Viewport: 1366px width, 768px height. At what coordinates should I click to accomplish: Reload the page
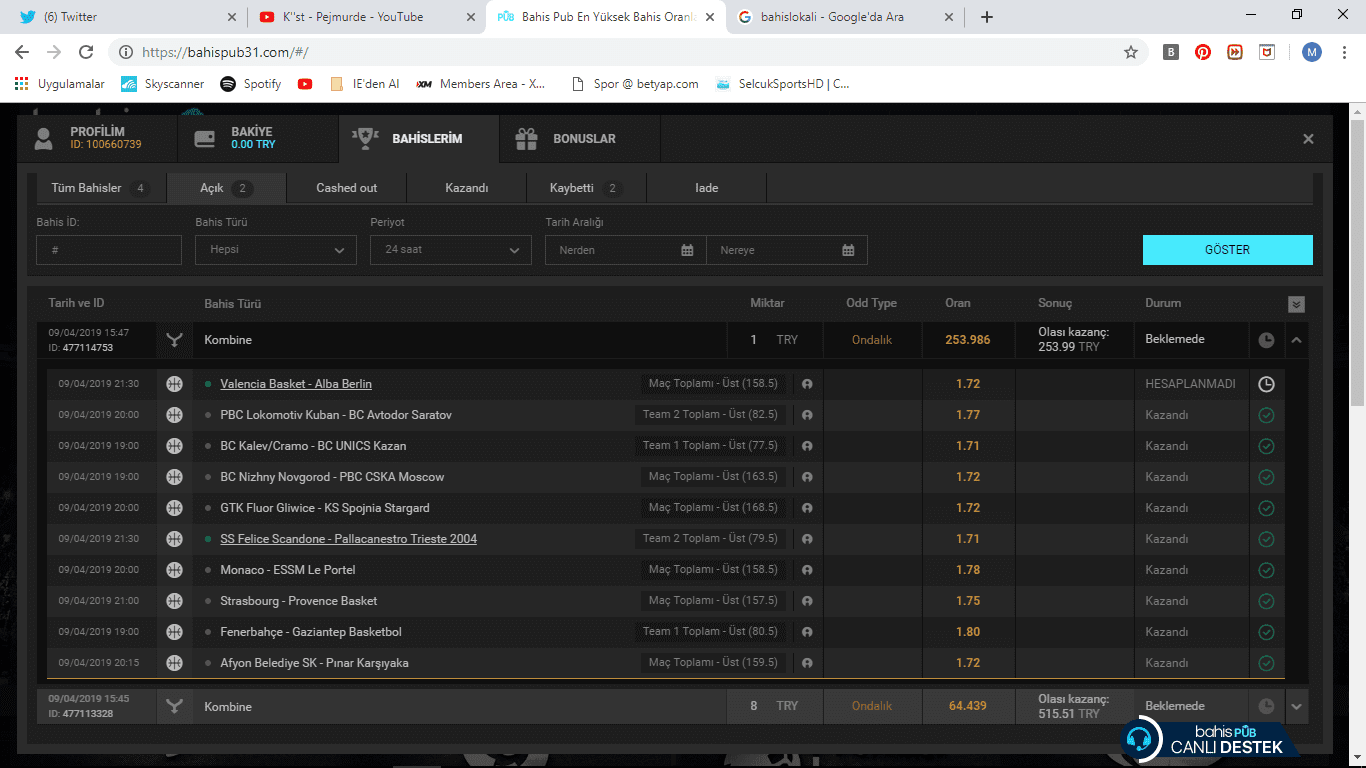pos(86,52)
